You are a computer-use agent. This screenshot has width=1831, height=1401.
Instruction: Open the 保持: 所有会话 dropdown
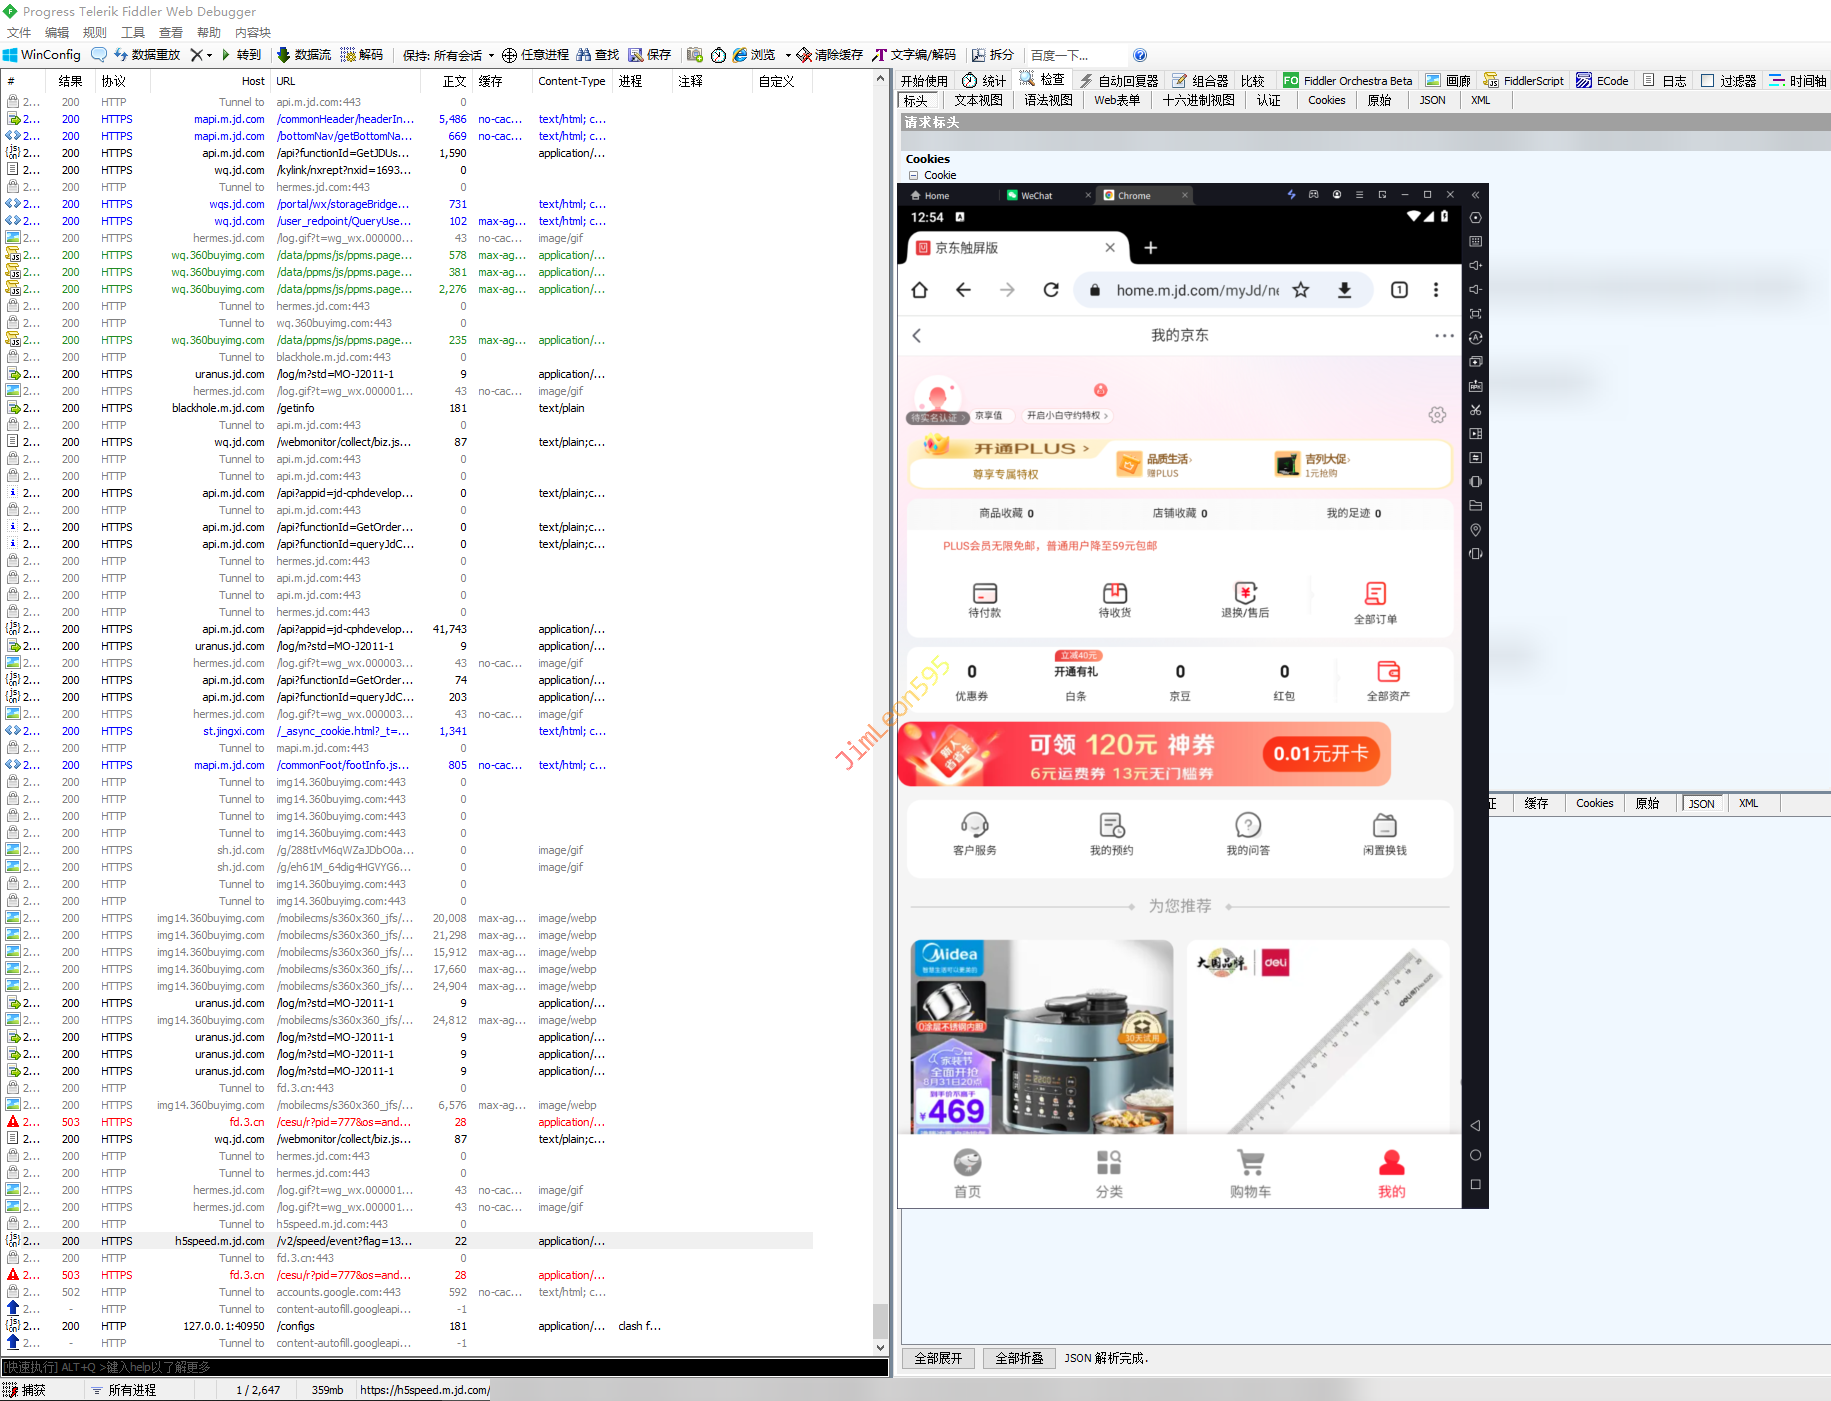[448, 55]
